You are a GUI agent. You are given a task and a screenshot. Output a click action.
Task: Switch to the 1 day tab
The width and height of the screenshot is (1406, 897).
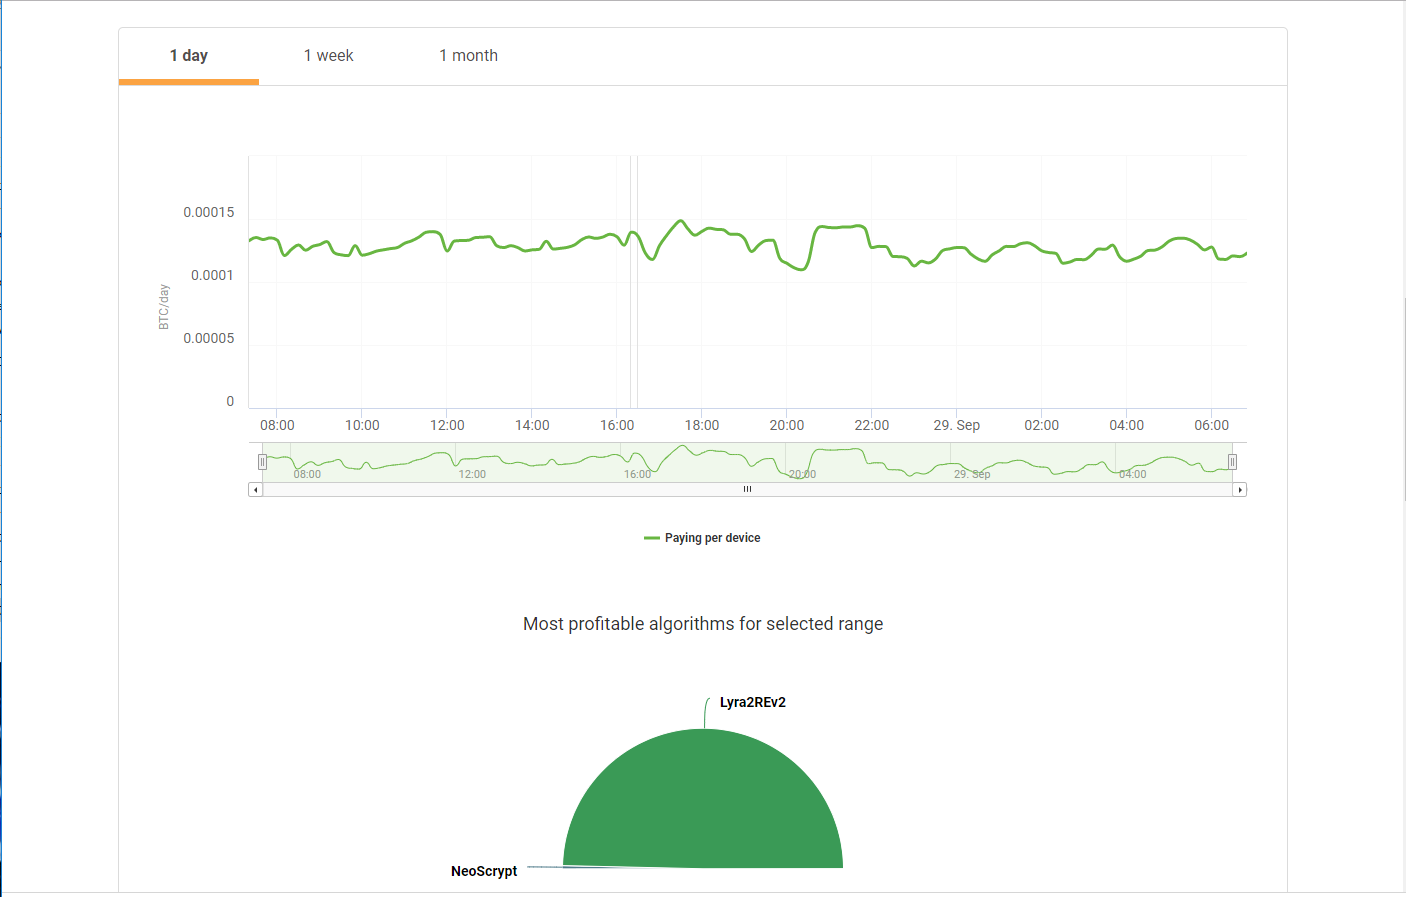(x=189, y=56)
